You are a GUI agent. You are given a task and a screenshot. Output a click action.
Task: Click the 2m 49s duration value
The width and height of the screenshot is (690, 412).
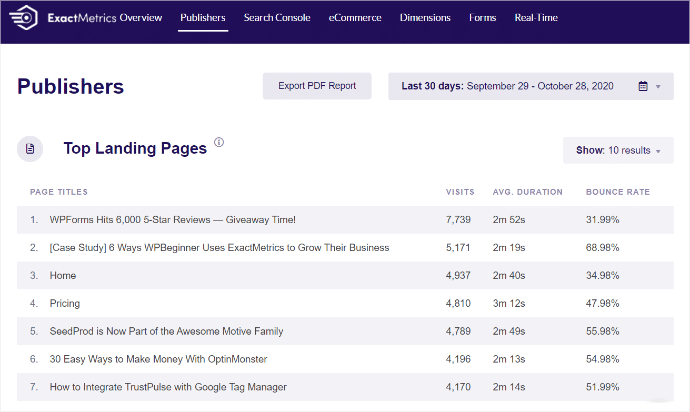coord(509,331)
